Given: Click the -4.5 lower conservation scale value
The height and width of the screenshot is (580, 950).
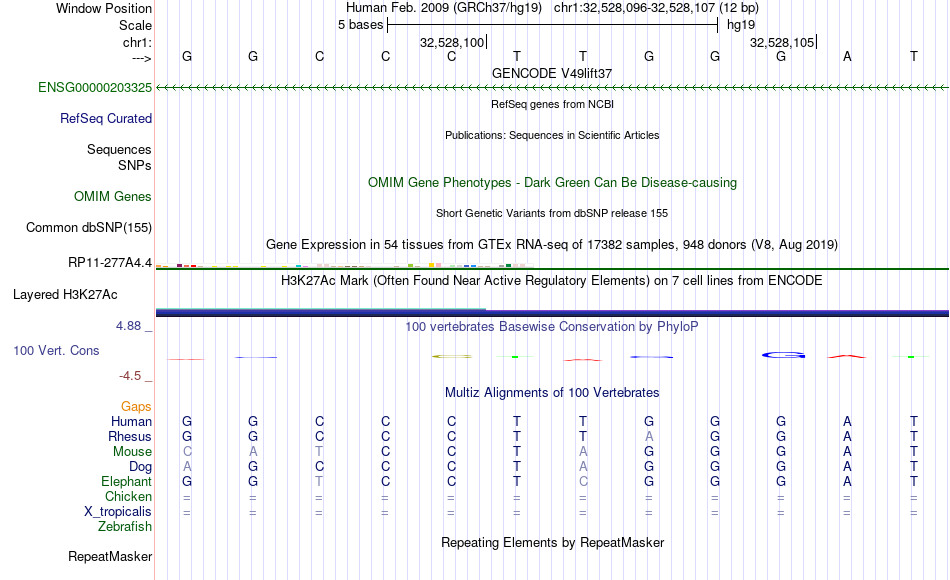Looking at the screenshot, I should [130, 376].
